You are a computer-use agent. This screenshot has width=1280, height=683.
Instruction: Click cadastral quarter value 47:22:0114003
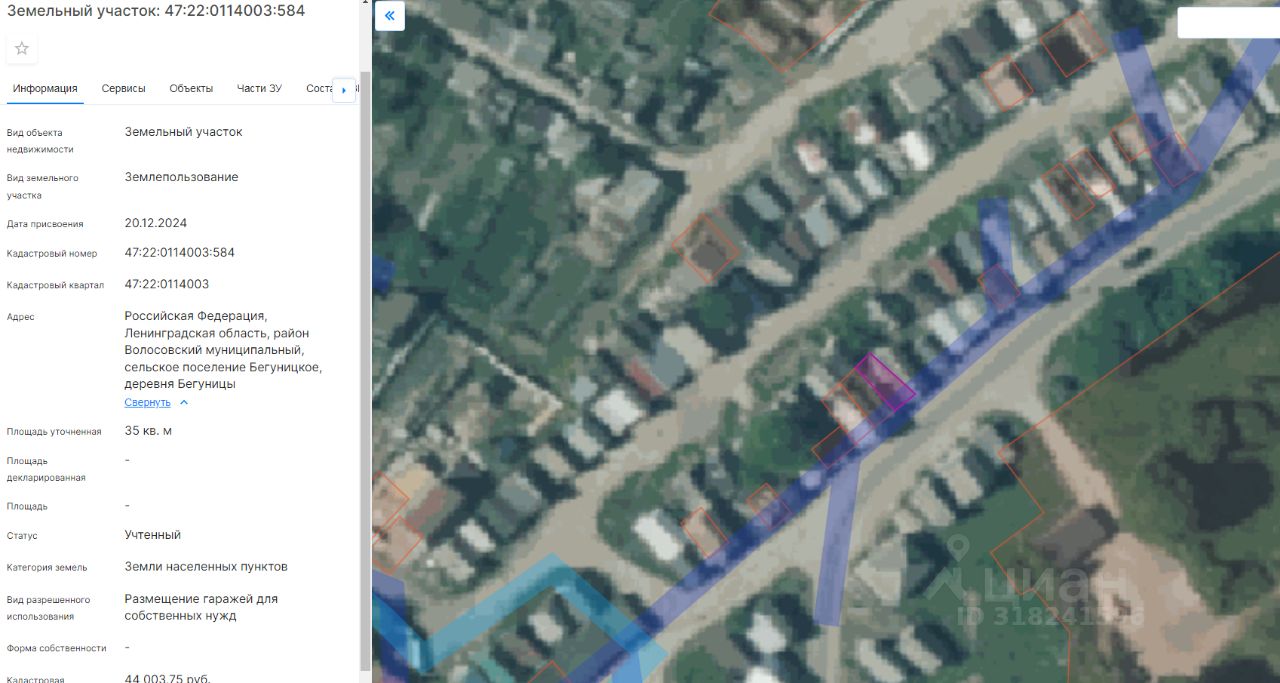(x=166, y=284)
